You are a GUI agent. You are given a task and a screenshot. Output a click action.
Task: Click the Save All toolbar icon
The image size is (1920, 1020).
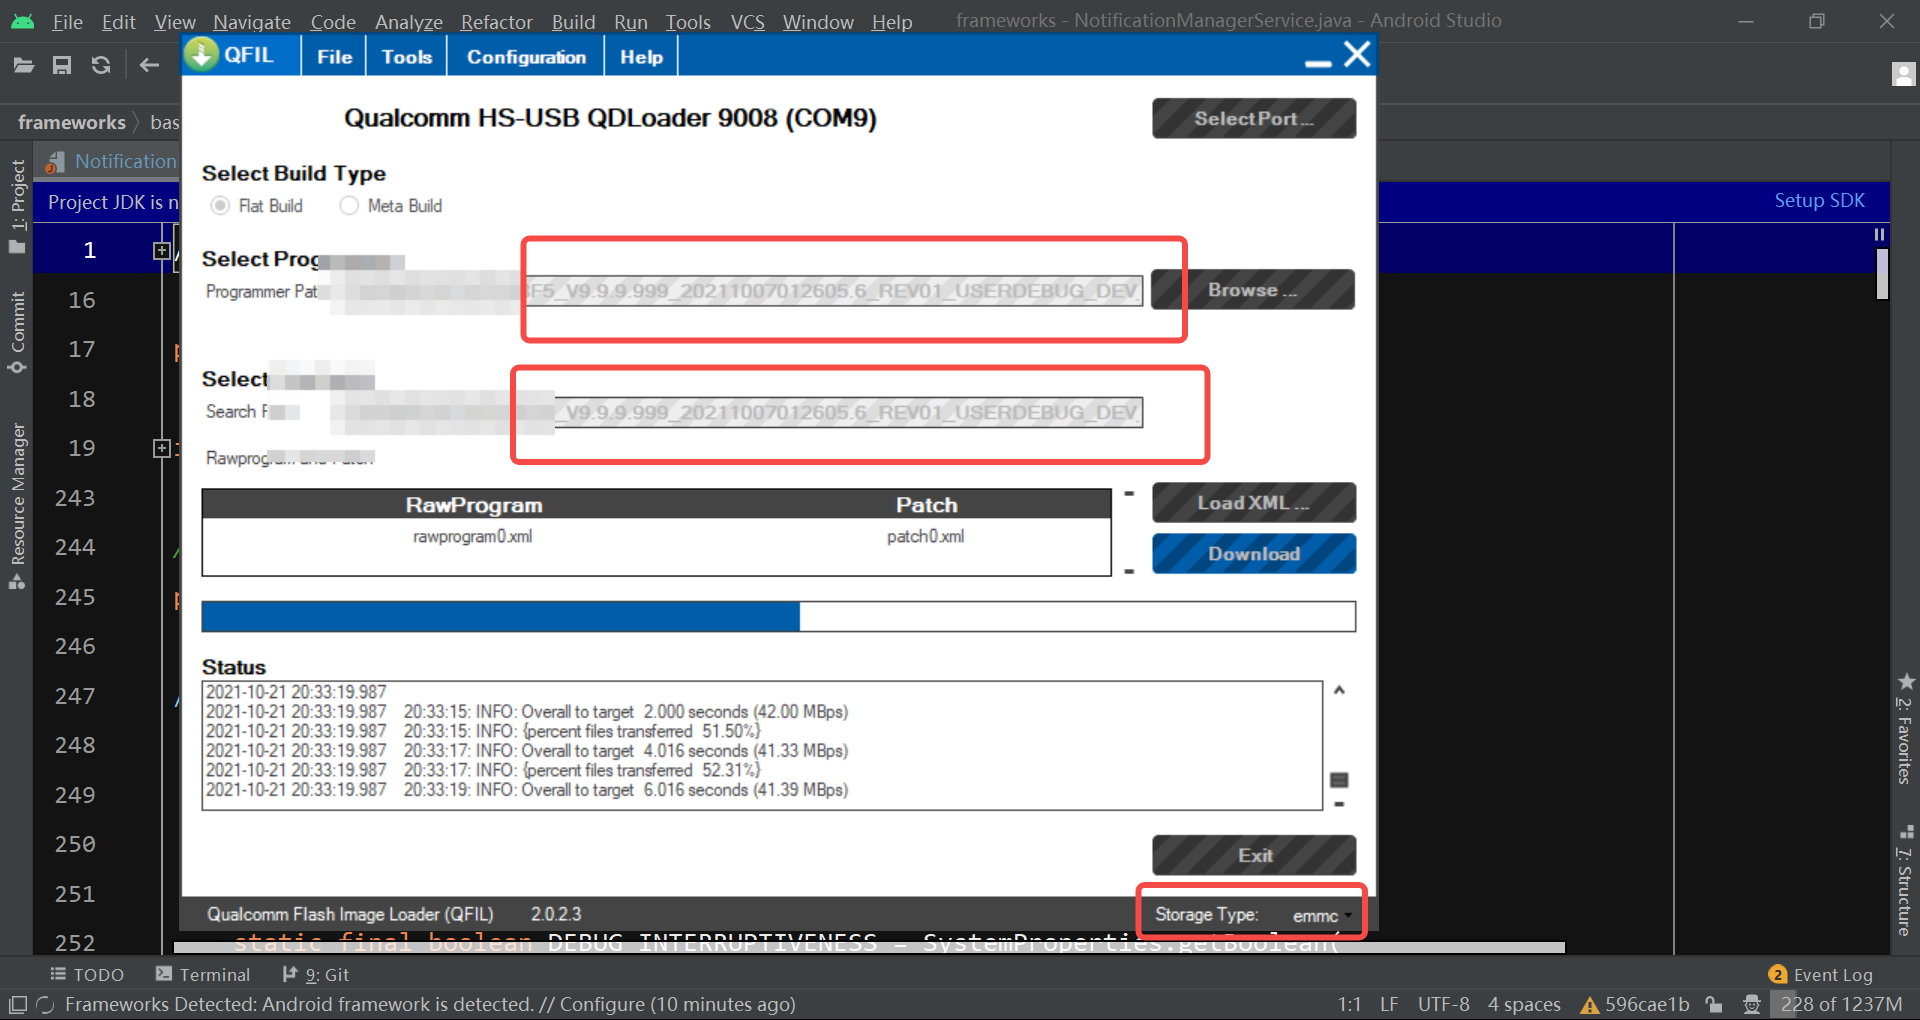coord(62,65)
